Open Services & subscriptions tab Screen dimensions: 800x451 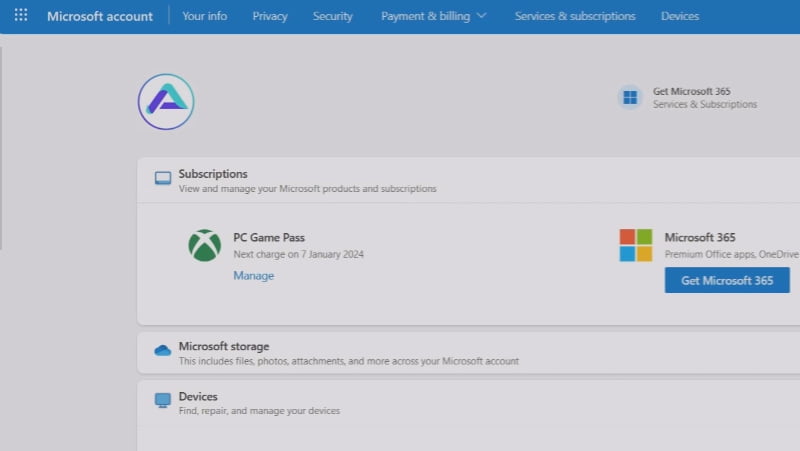click(575, 16)
